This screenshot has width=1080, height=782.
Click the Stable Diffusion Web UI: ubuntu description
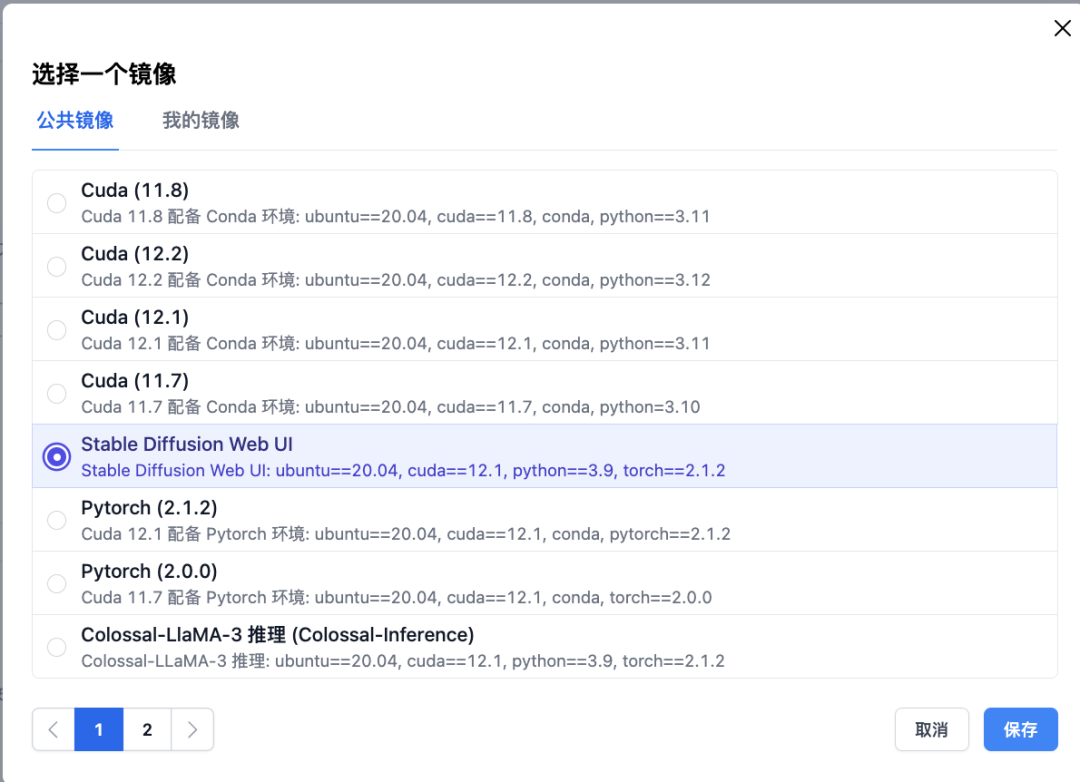pos(403,470)
